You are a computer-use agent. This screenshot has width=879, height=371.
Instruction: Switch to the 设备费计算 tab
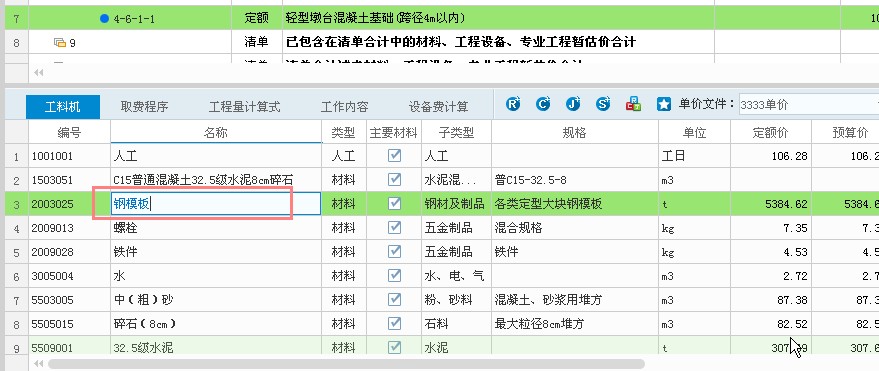pos(438,106)
